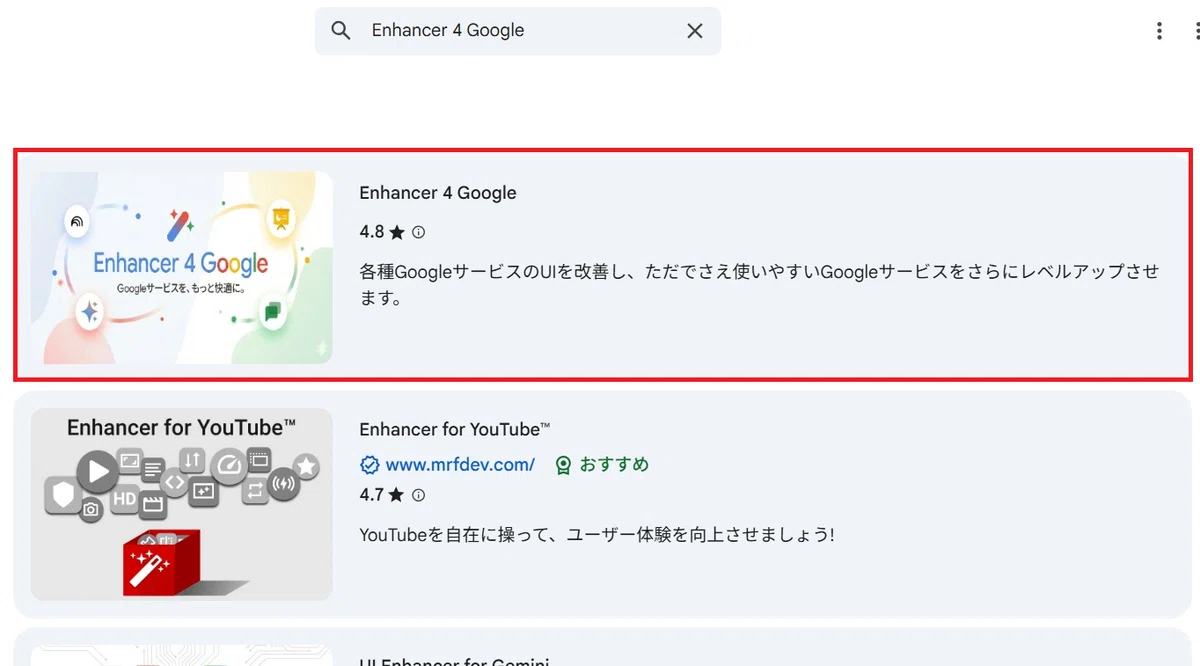The height and width of the screenshot is (666, 1200).
Task: Select the 4.8 rating value
Action: (x=372, y=232)
